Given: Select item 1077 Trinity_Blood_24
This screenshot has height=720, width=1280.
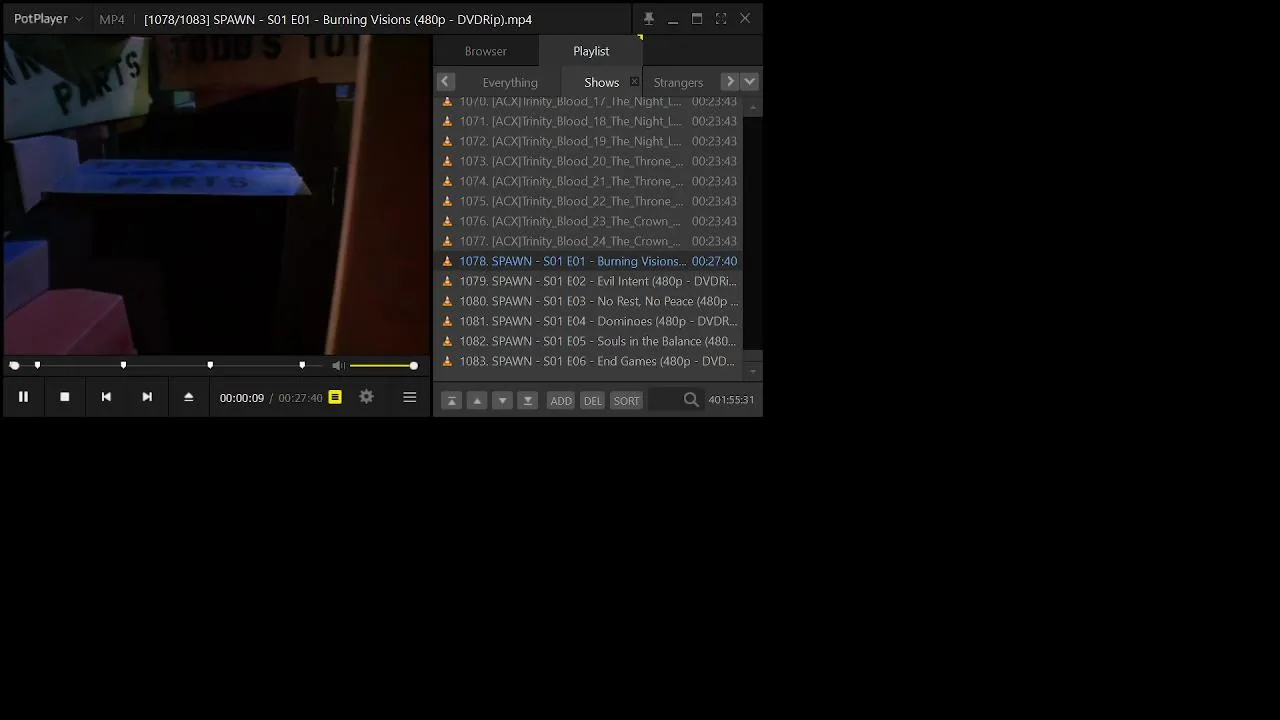Looking at the screenshot, I should click(590, 241).
